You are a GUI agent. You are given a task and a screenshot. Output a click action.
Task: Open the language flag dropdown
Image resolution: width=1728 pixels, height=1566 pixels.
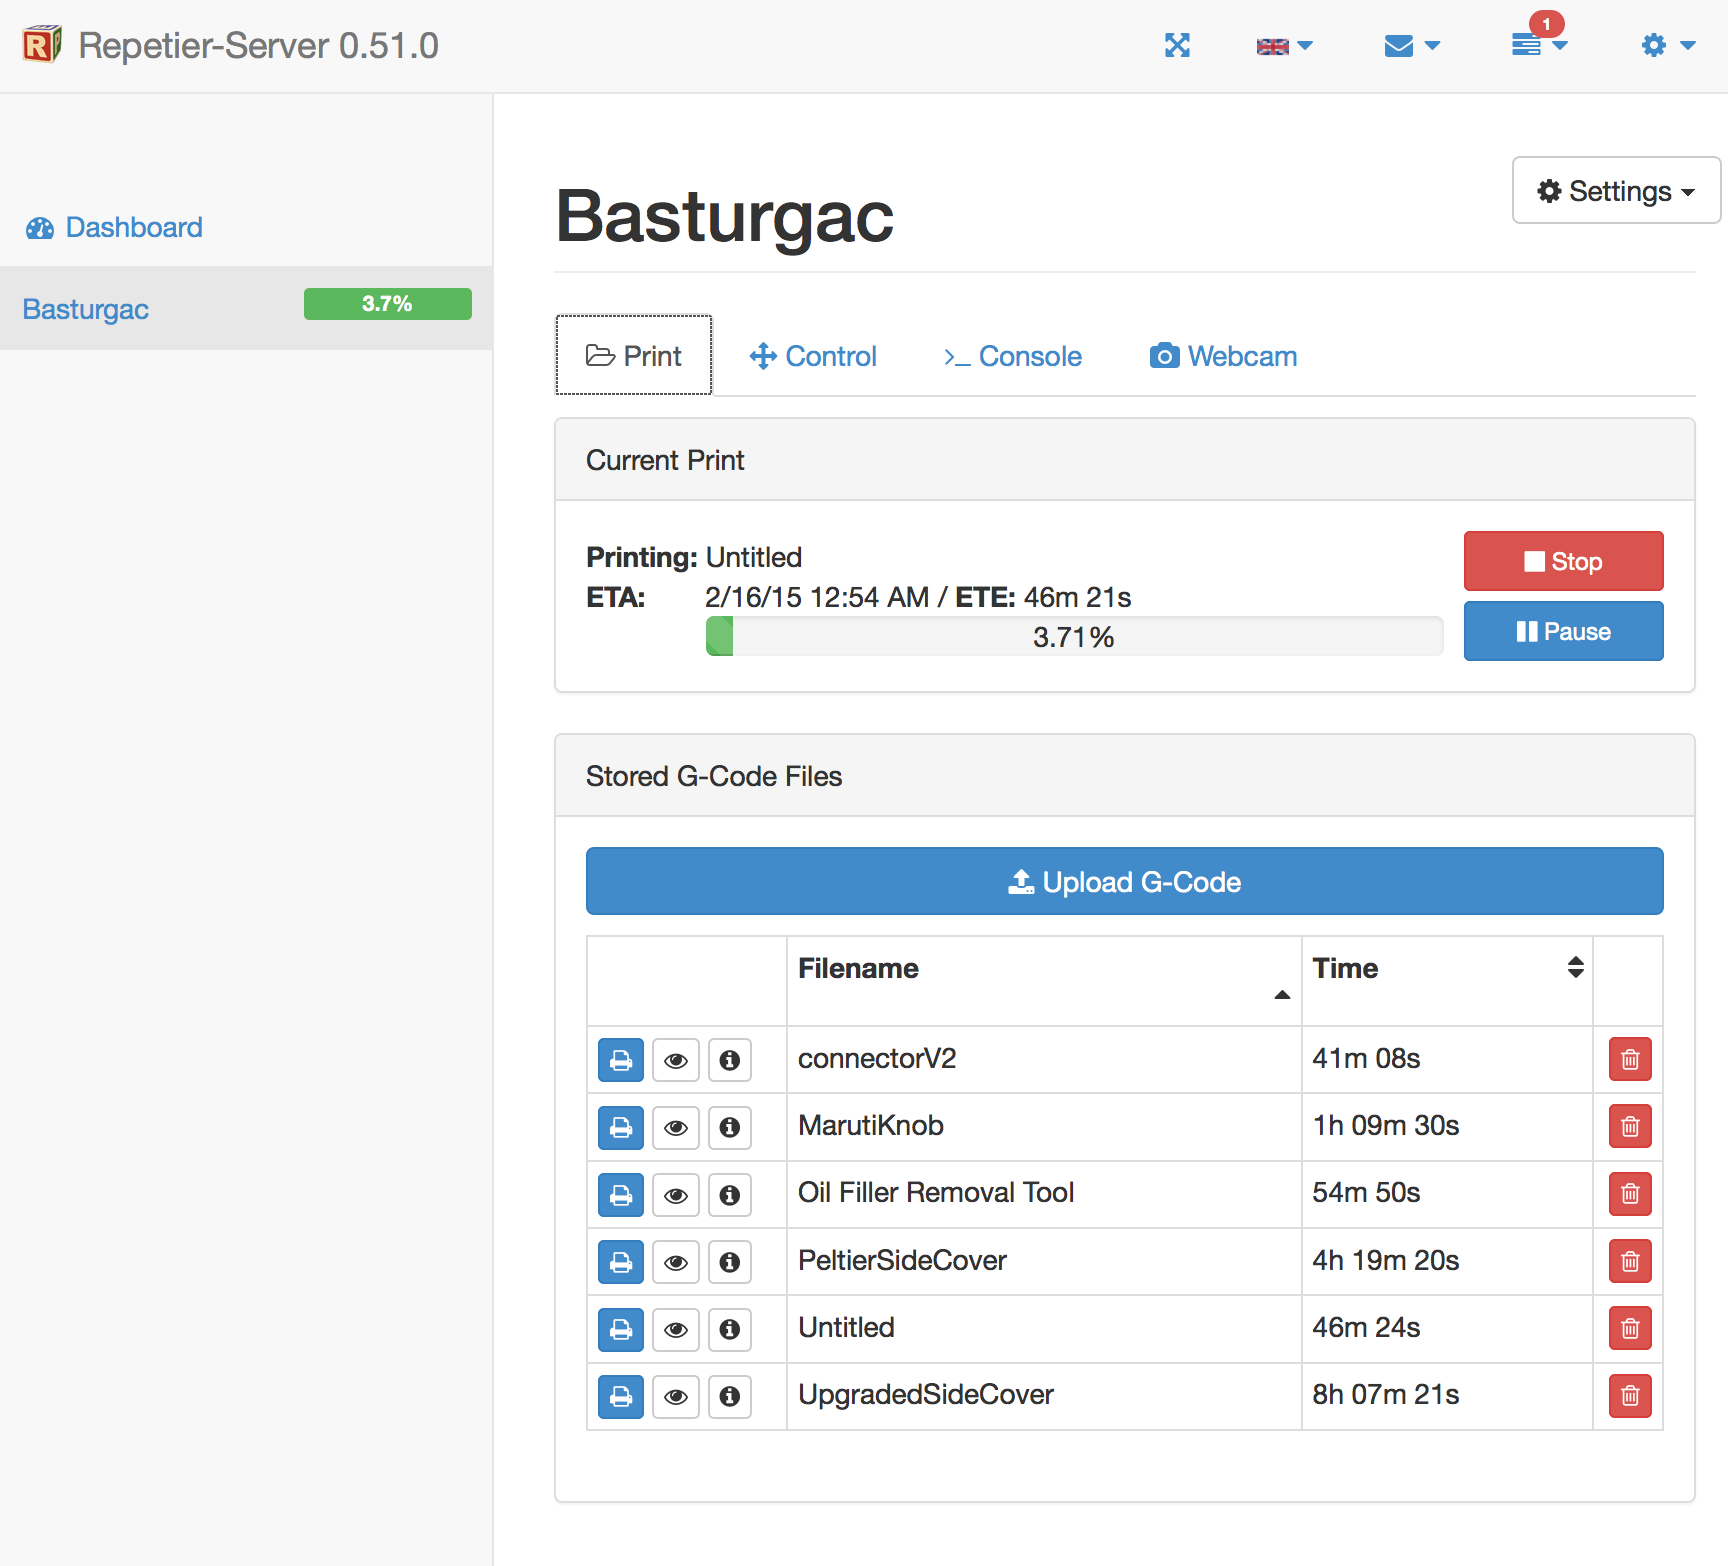[x=1283, y=46]
